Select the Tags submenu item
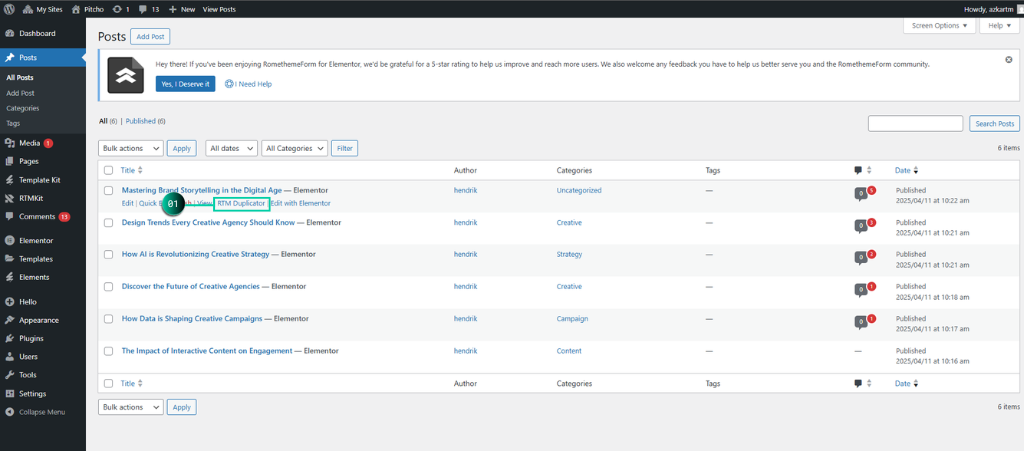The width and height of the screenshot is (1024, 451). (x=13, y=123)
